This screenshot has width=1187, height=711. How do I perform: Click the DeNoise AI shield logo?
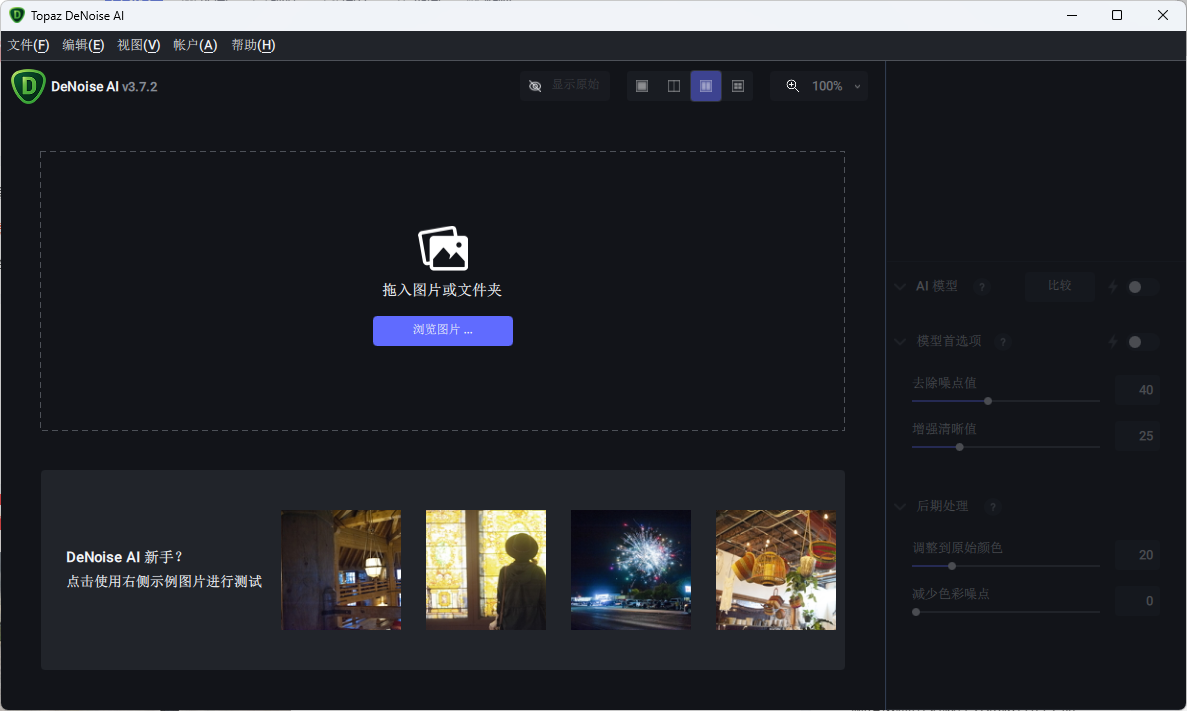click(28, 86)
